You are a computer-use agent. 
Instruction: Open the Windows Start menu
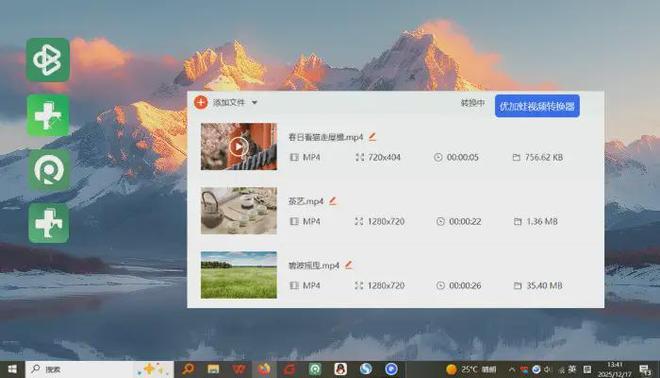[x=12, y=369]
